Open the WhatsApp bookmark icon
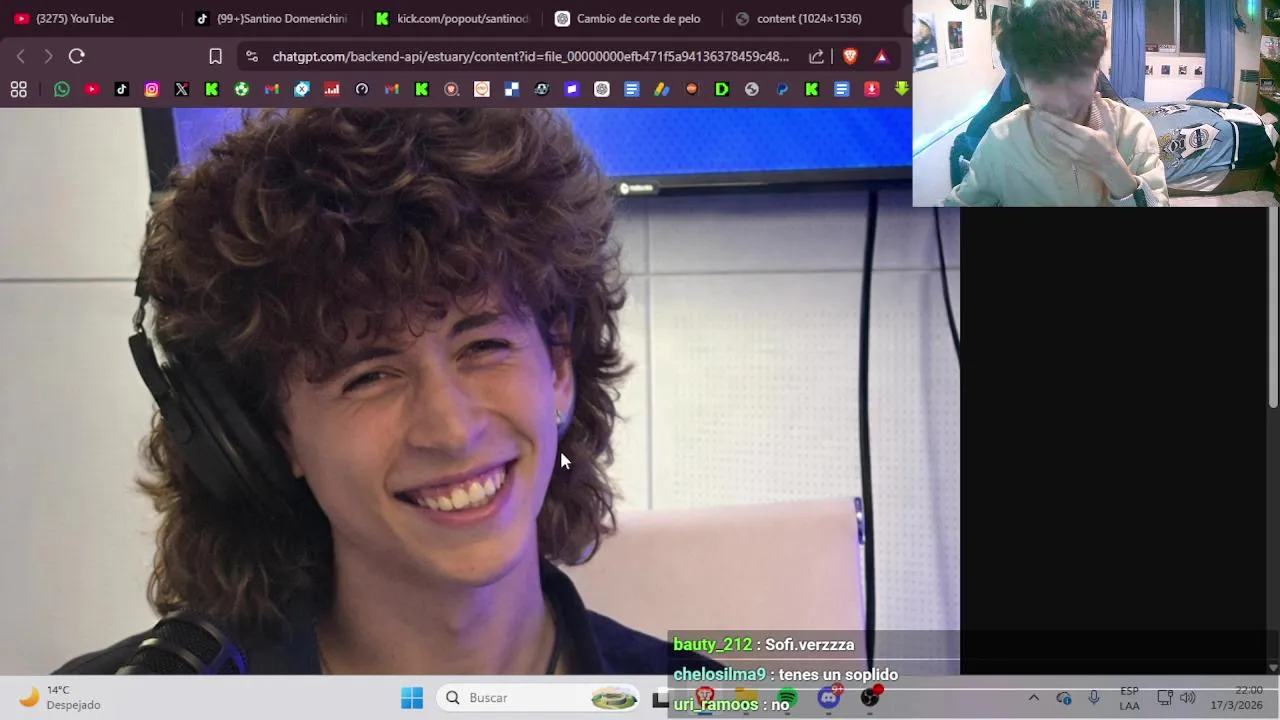Image resolution: width=1280 pixels, height=720 pixels. [62, 89]
